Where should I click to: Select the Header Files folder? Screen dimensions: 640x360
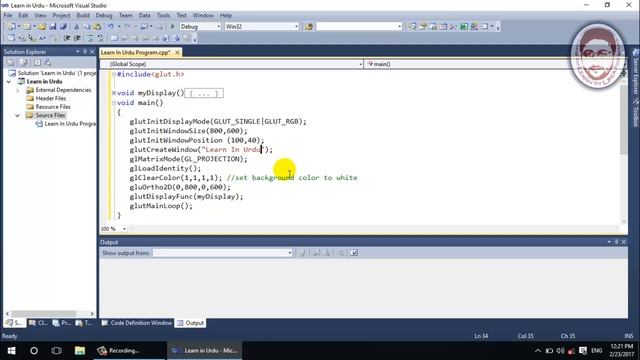pyautogui.click(x=51, y=99)
